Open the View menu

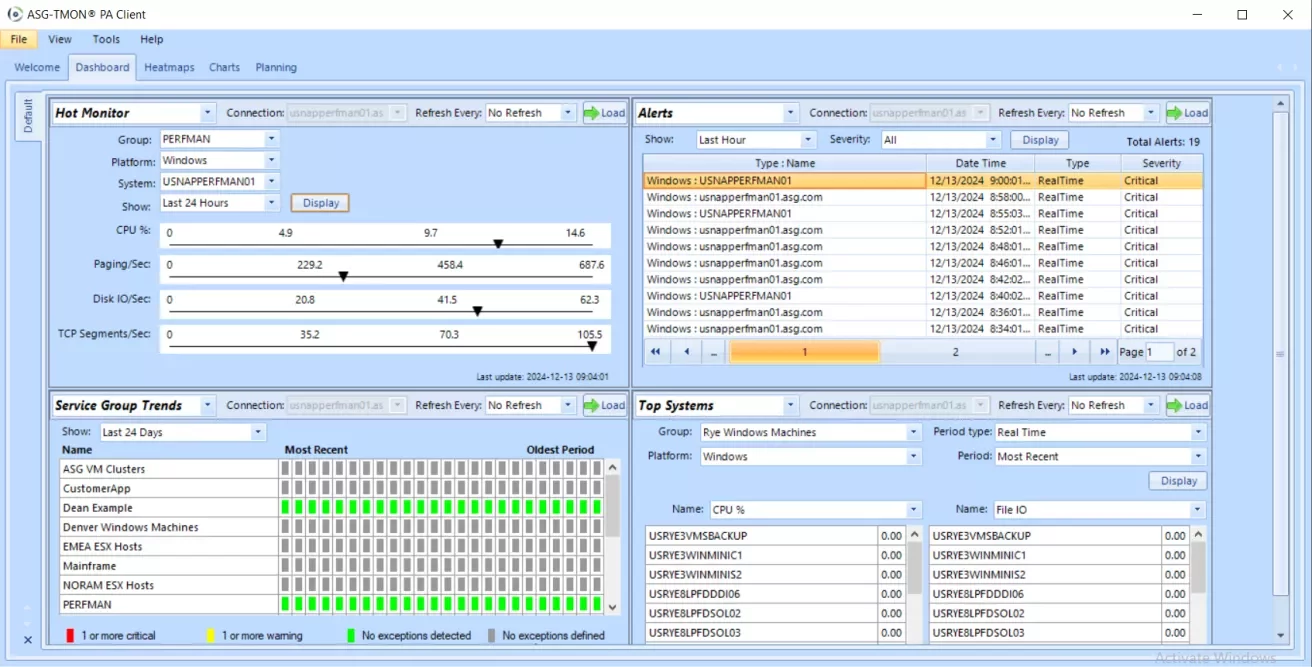click(60, 39)
